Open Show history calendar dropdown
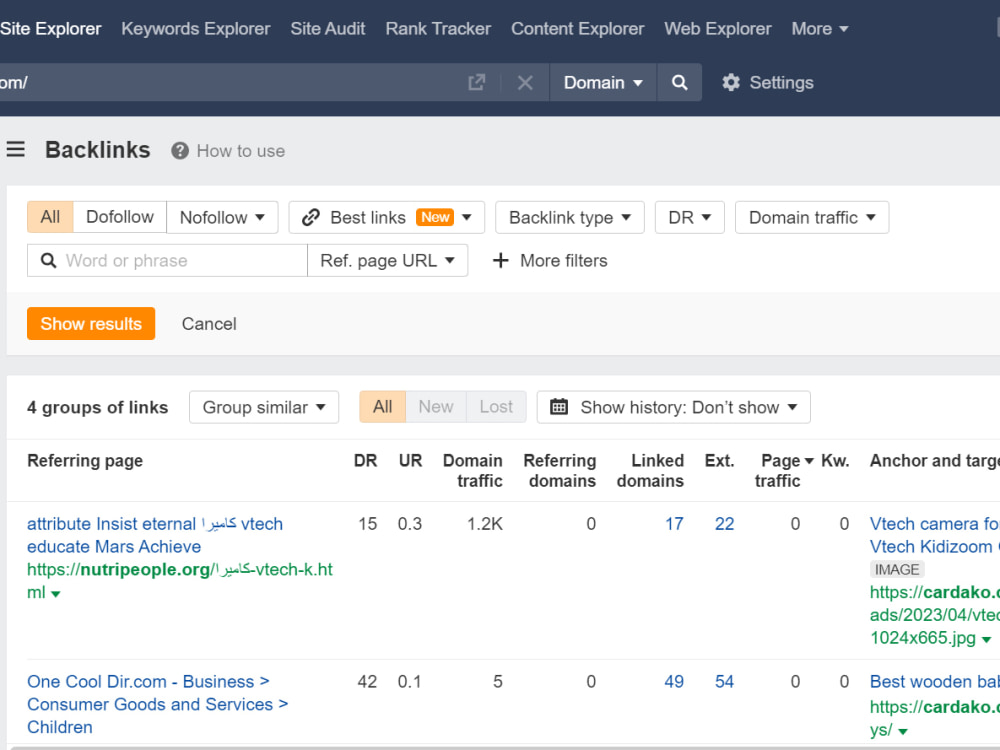This screenshot has height=750, width=1000. click(x=673, y=407)
